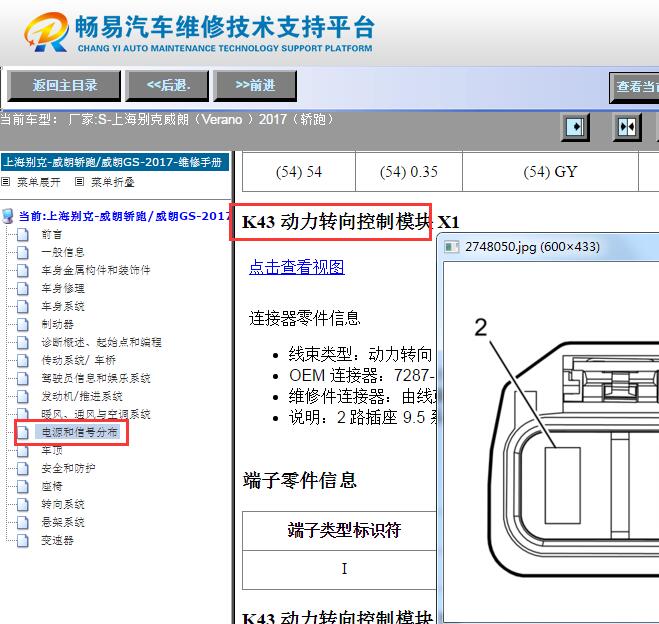Click the 端子零件信息 heading
The width and height of the screenshot is (659, 624).
point(300,480)
